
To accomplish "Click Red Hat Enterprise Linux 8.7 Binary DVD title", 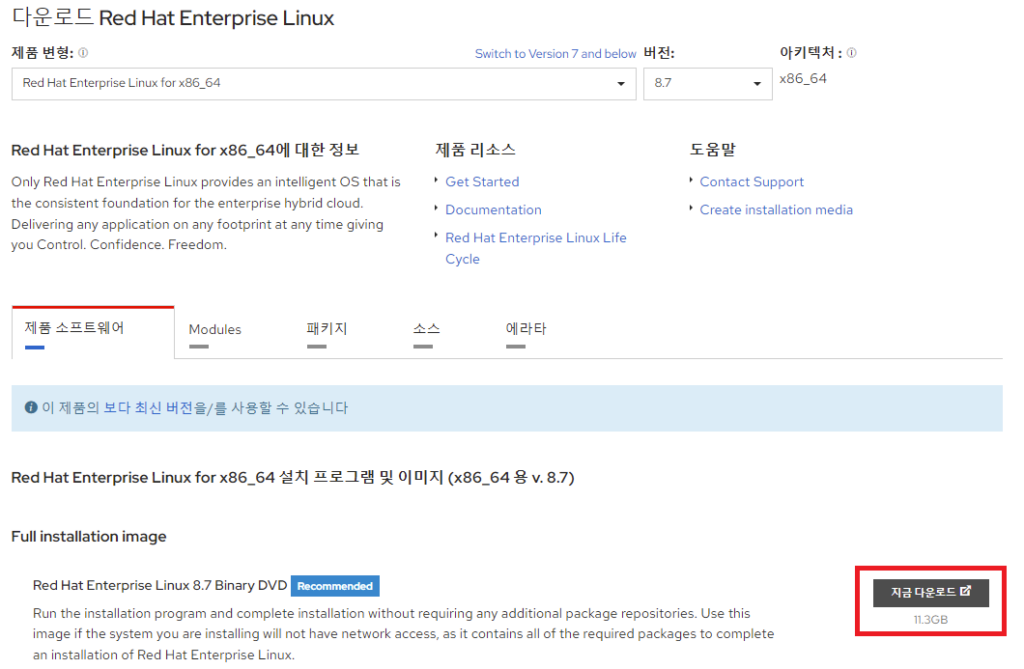I will (160, 585).
